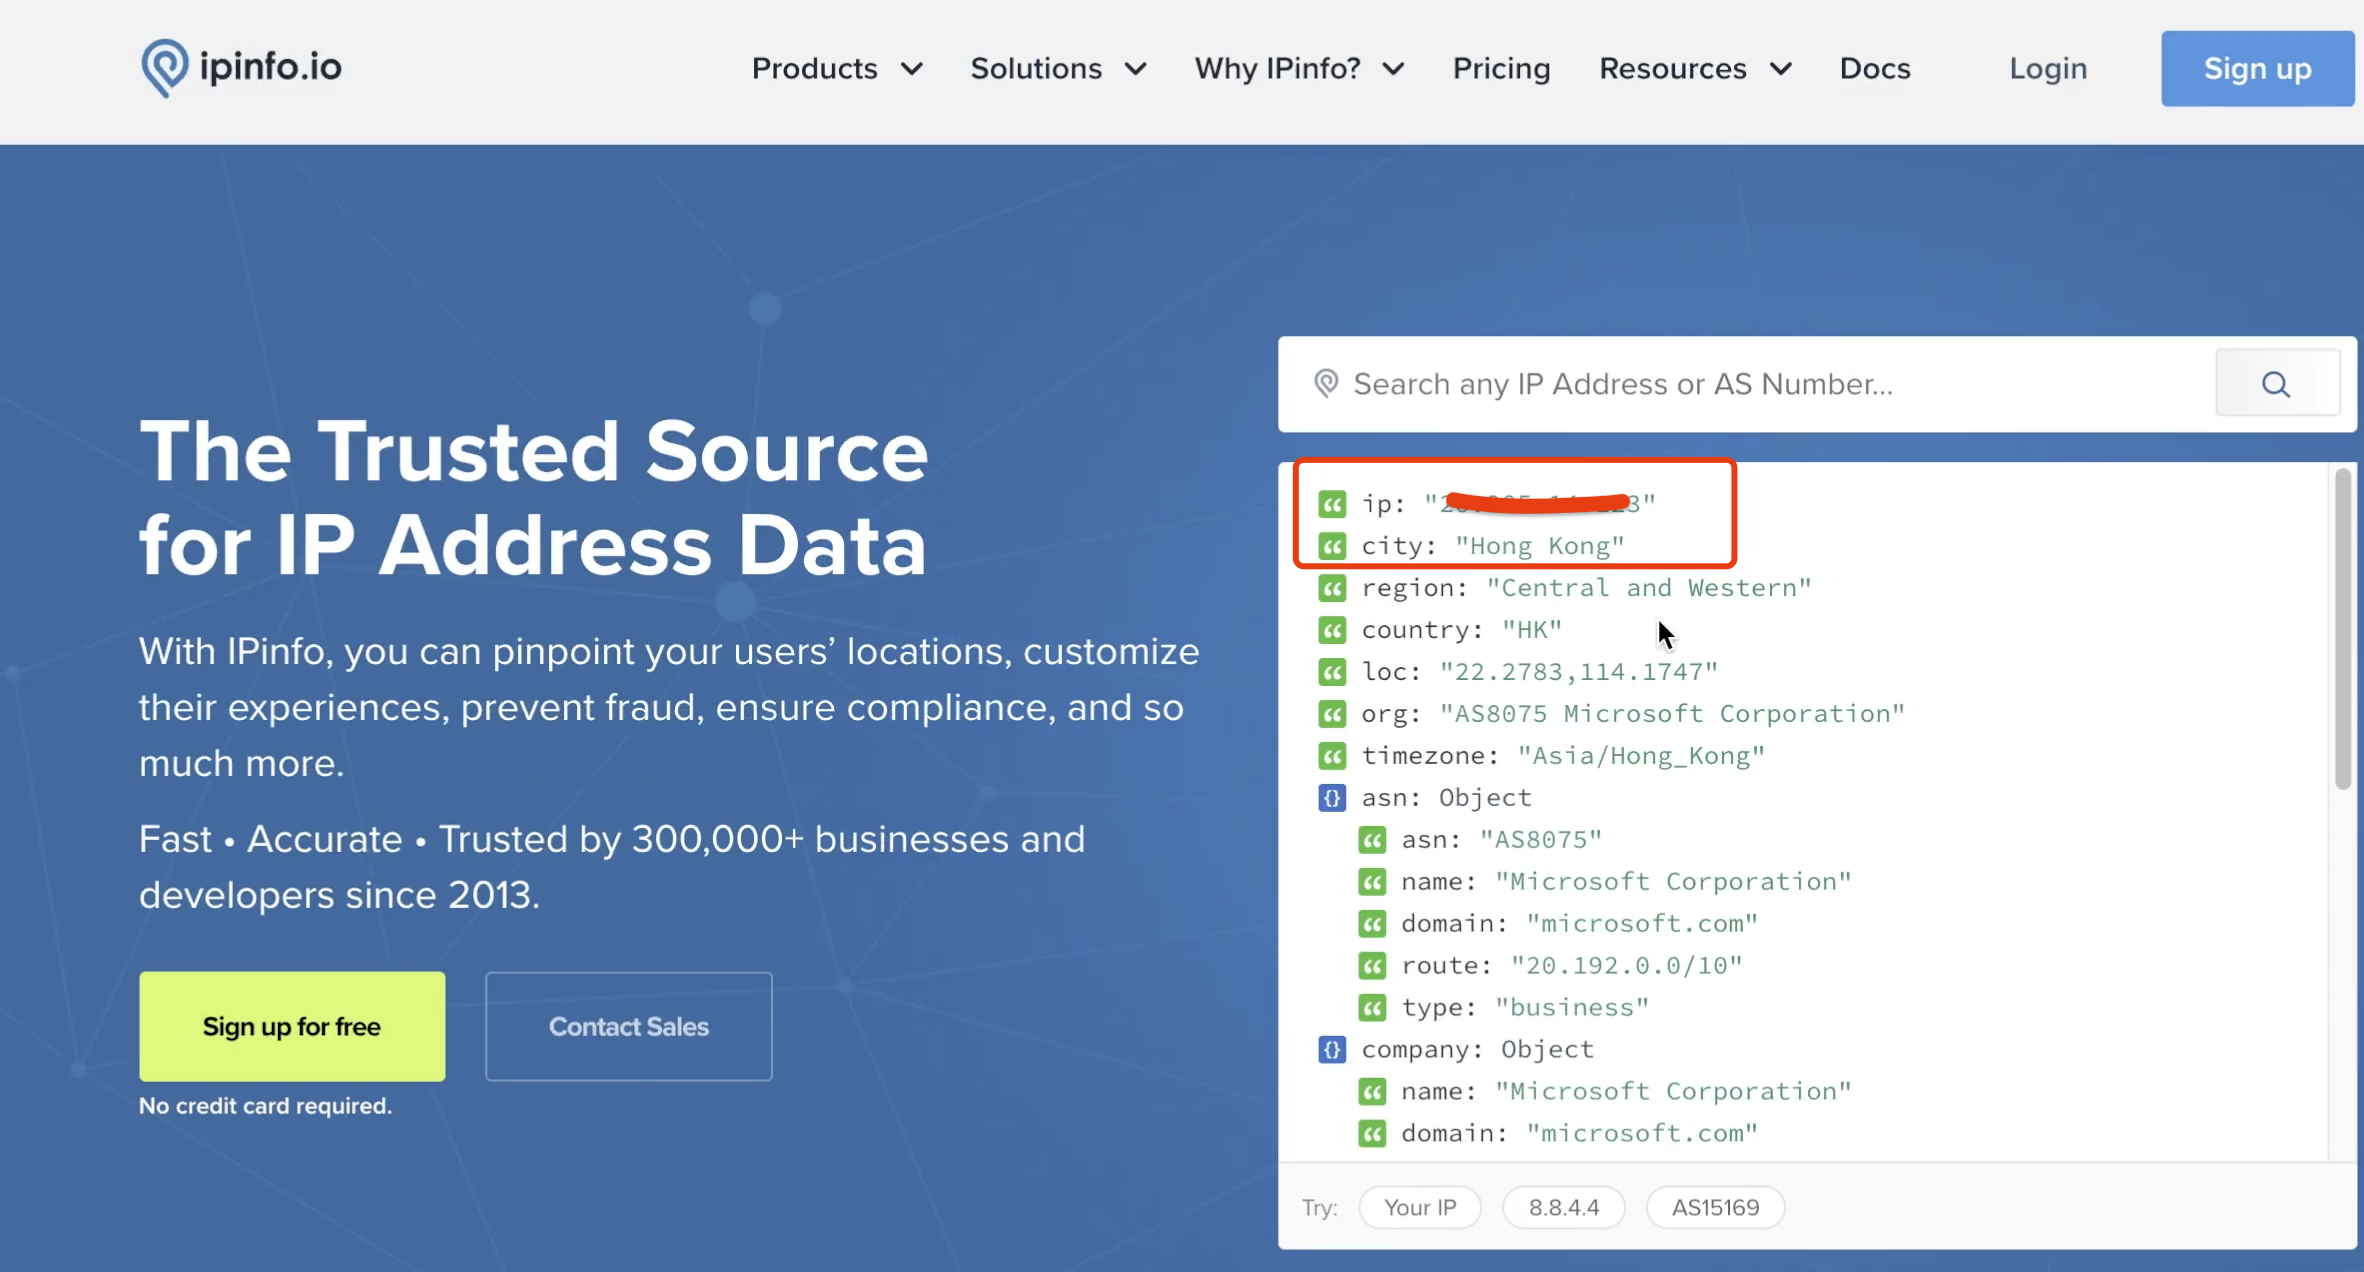The image size is (2364, 1272).
Task: Select the "Central and Western" region value
Action: (1649, 588)
